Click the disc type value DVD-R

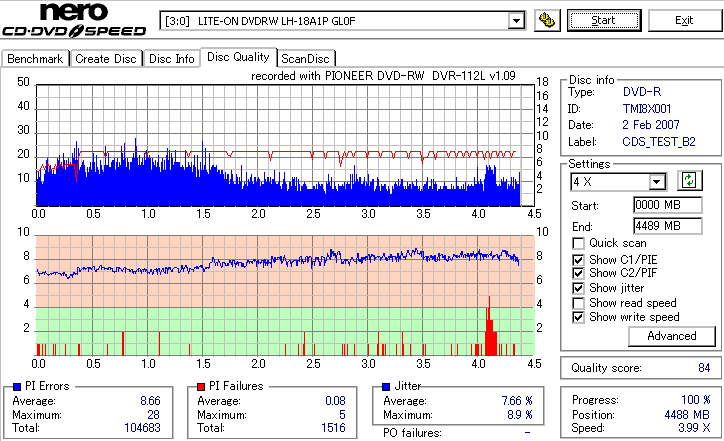click(642, 92)
